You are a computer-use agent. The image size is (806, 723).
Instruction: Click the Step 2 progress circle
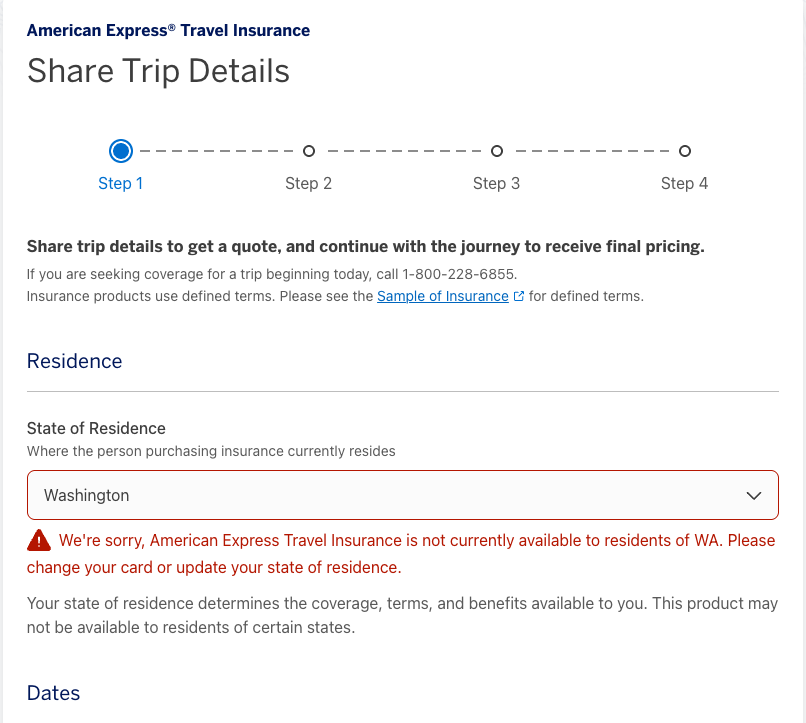pos(309,151)
